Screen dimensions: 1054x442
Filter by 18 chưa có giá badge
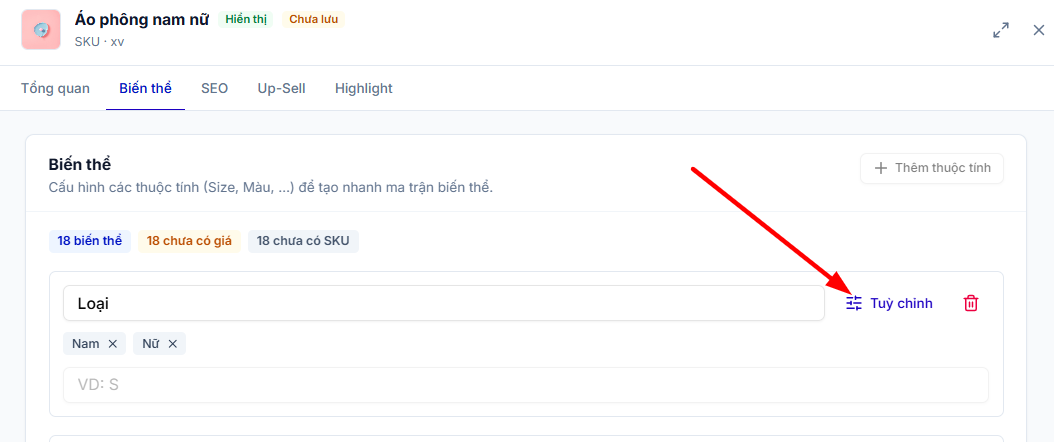190,242
